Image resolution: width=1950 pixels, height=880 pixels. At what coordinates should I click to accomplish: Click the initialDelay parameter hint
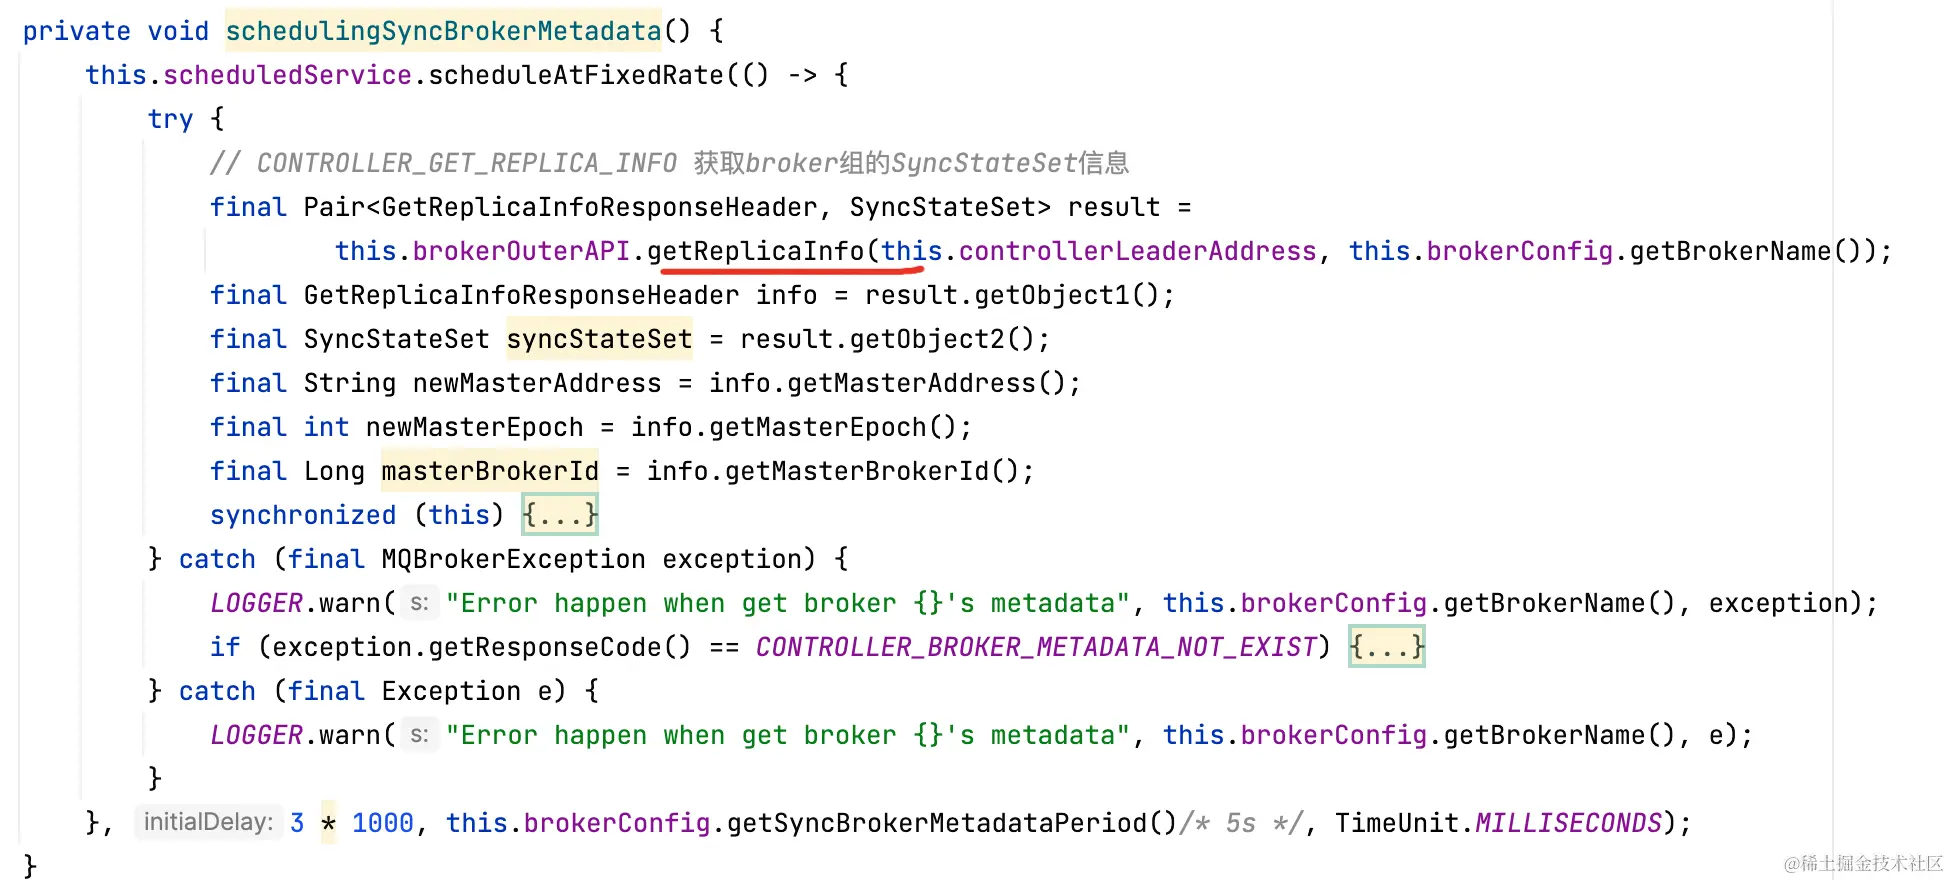(208, 822)
